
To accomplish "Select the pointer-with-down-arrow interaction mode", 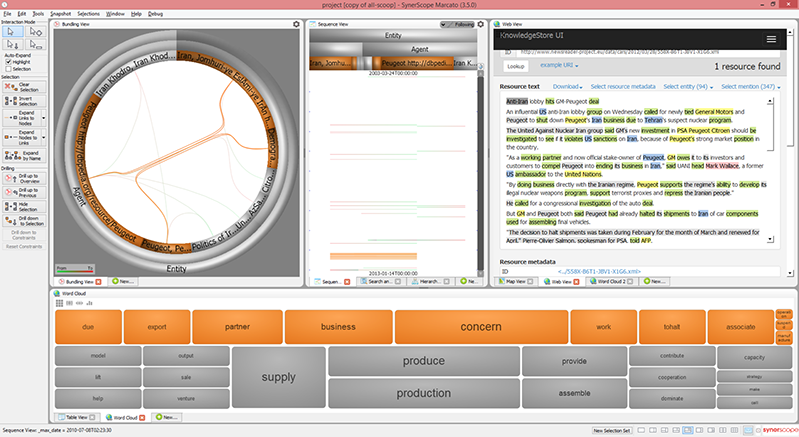I will click(12, 45).
